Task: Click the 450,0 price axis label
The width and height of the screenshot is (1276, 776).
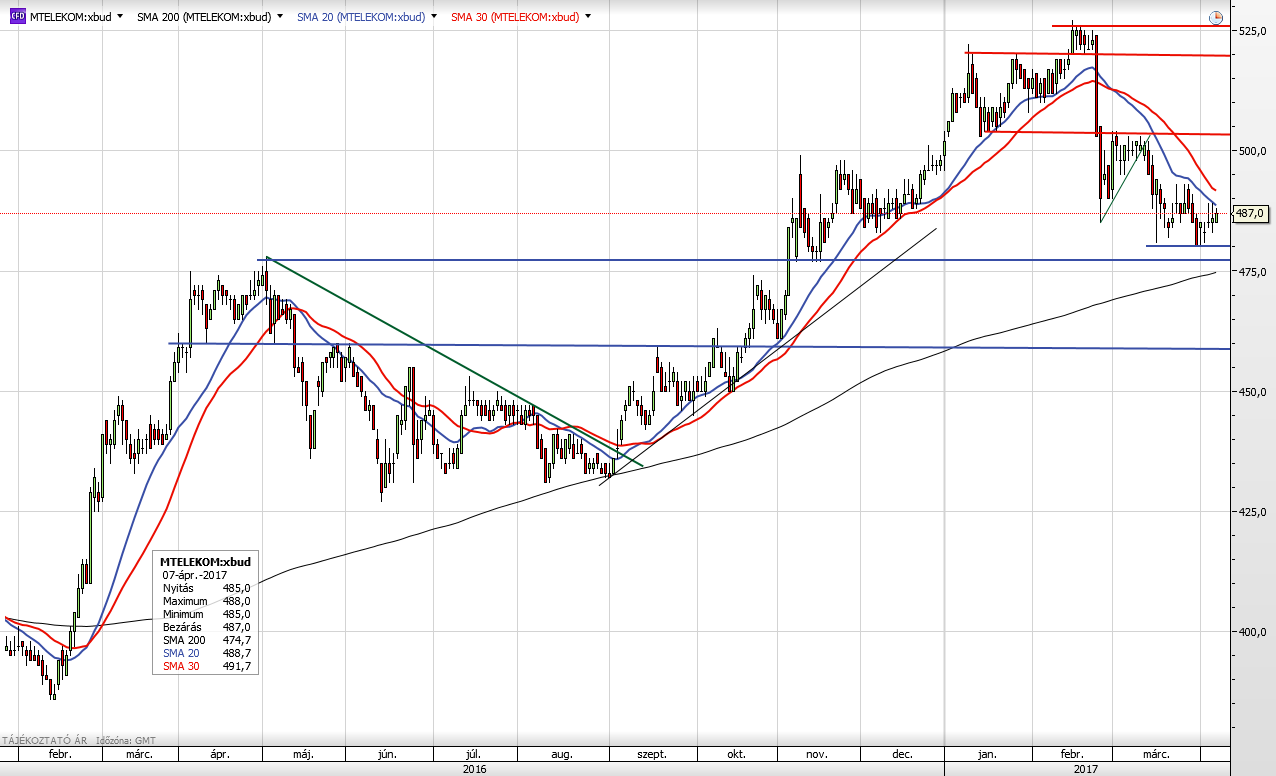Action: pyautogui.click(x=1253, y=391)
